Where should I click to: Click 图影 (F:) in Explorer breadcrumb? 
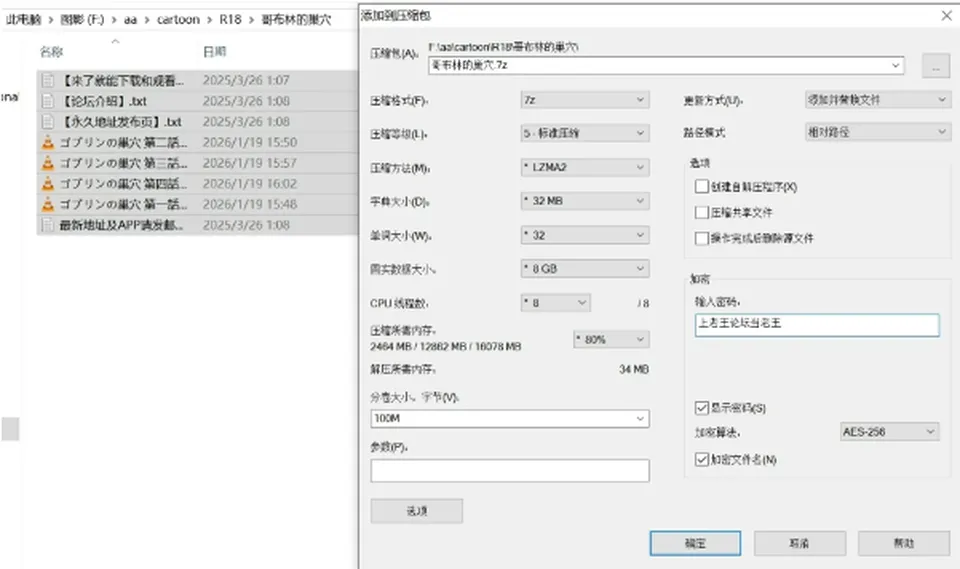point(82,20)
